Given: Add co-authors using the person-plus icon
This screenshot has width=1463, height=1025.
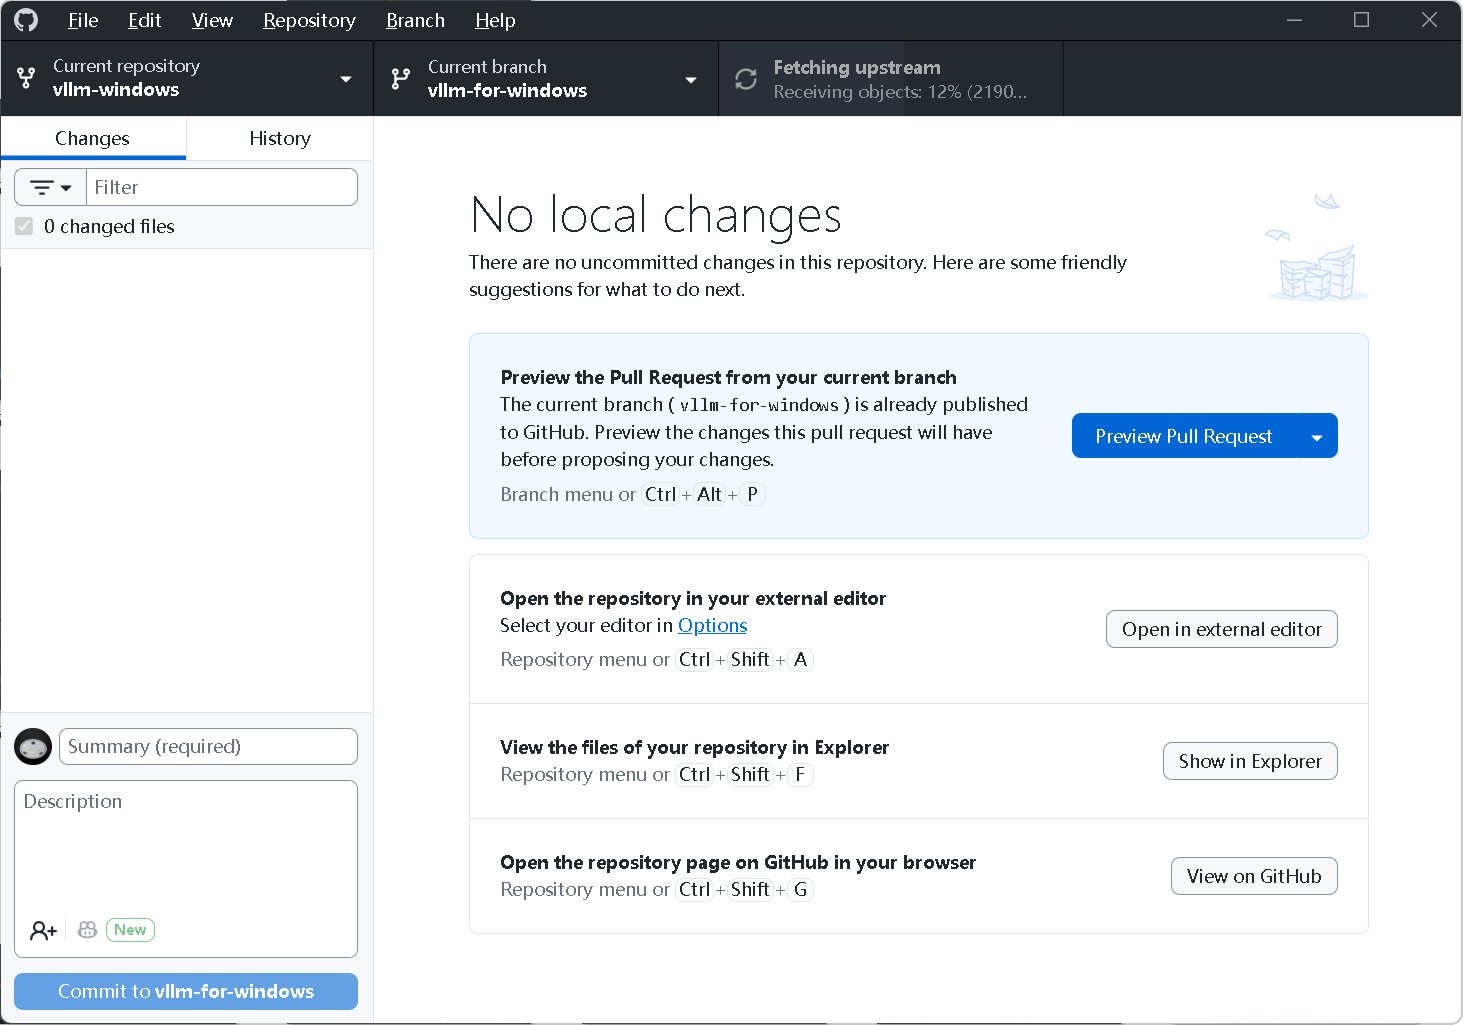Looking at the screenshot, I should (43, 930).
